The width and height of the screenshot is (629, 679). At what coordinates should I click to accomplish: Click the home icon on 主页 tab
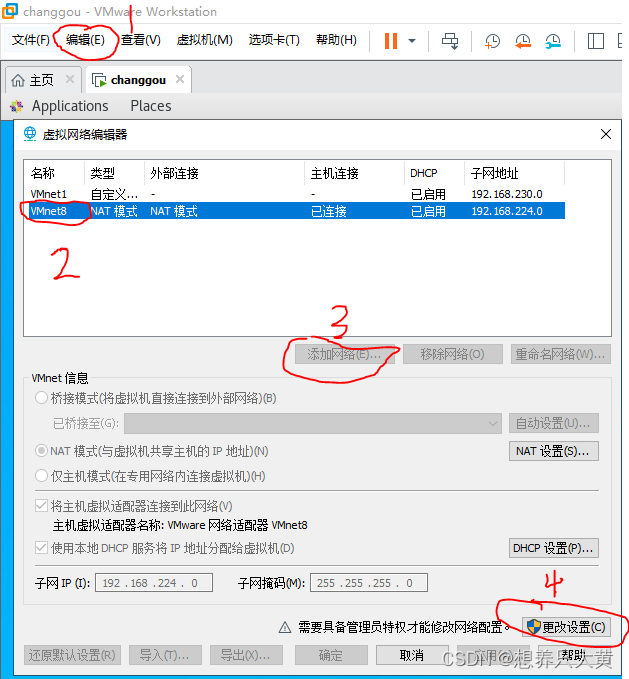[18, 80]
